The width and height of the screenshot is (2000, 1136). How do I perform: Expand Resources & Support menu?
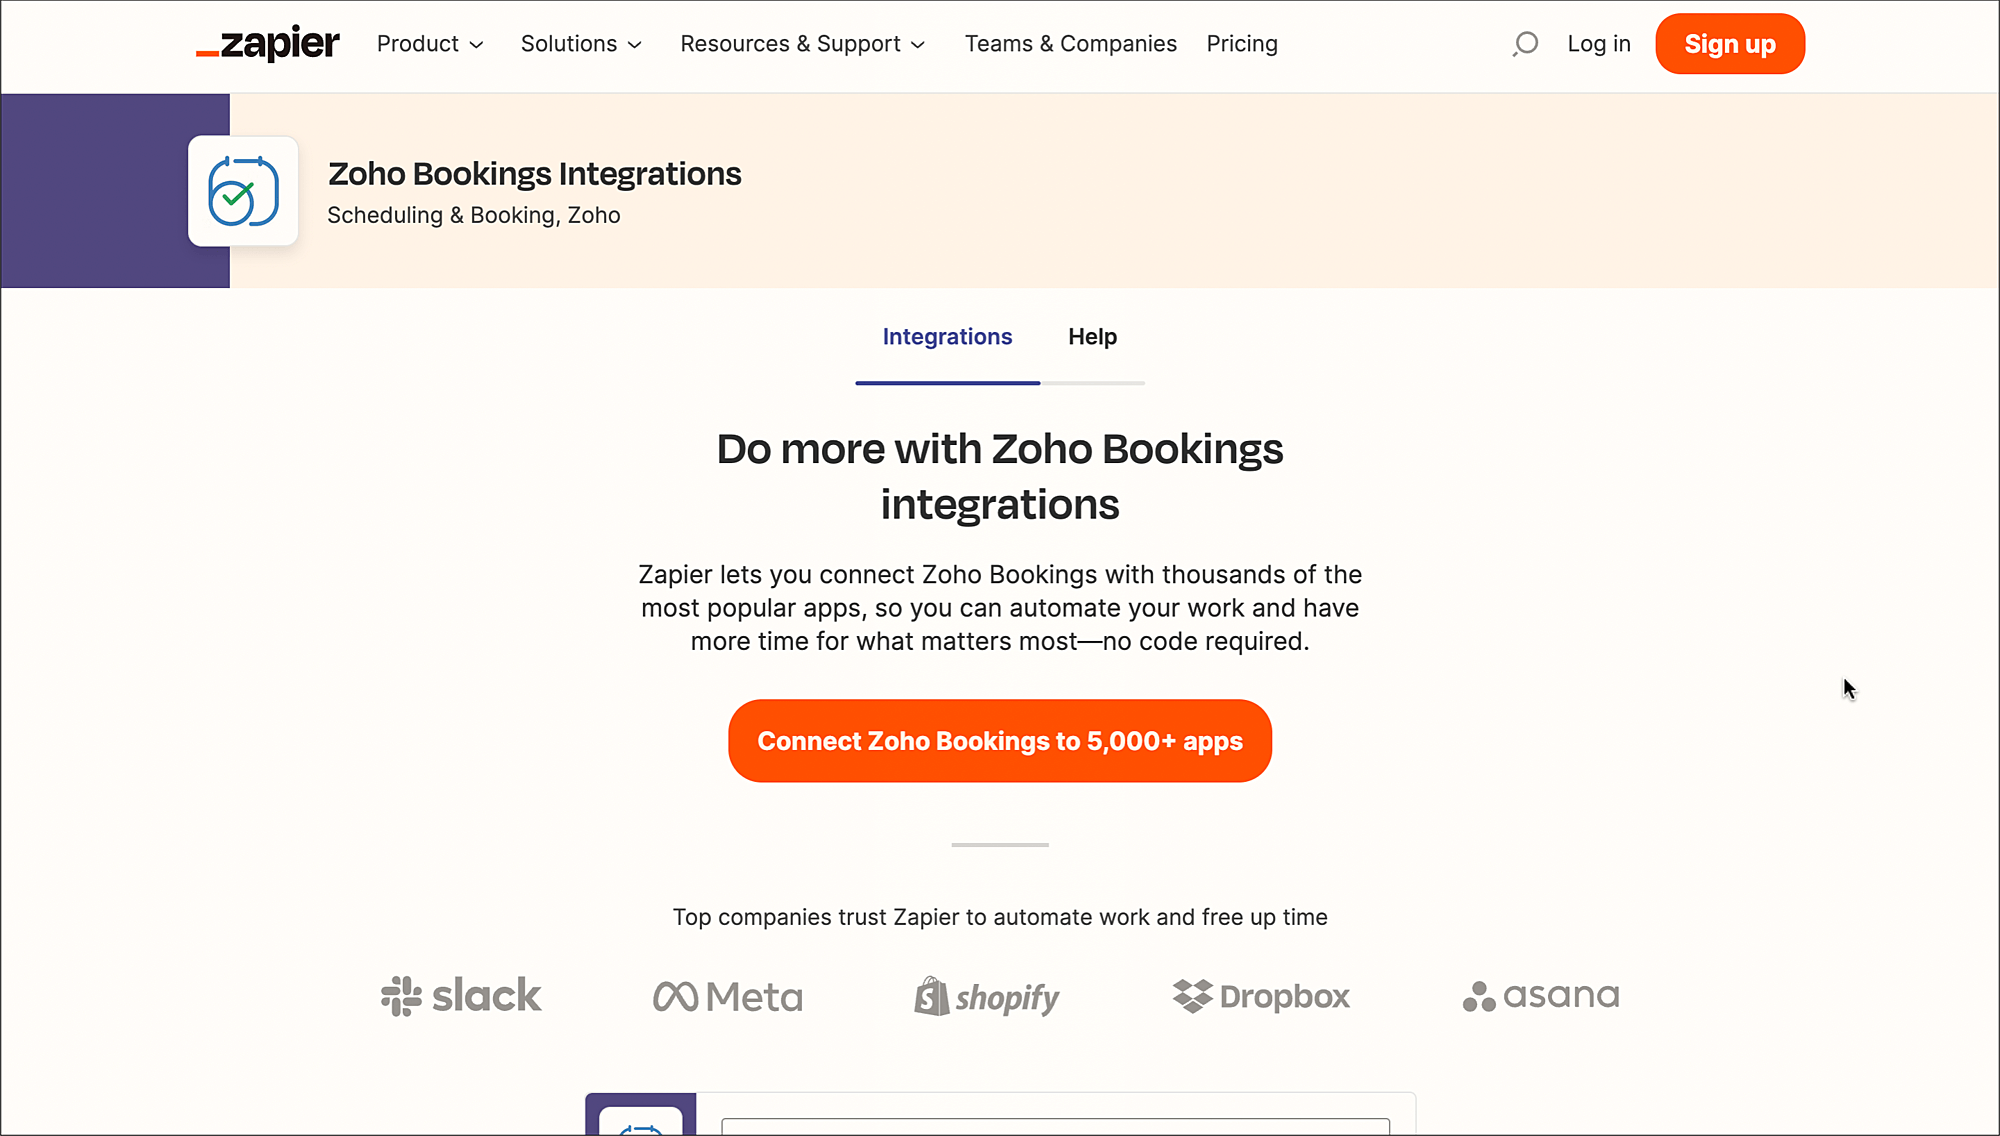click(x=803, y=44)
